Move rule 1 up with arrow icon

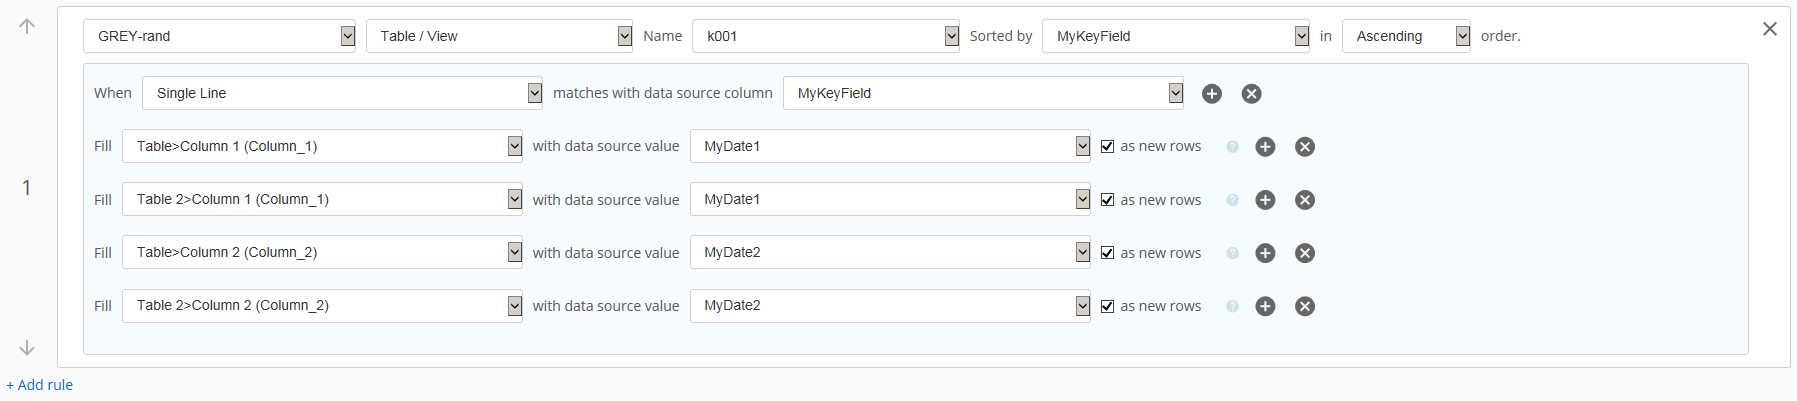pyautogui.click(x=27, y=26)
